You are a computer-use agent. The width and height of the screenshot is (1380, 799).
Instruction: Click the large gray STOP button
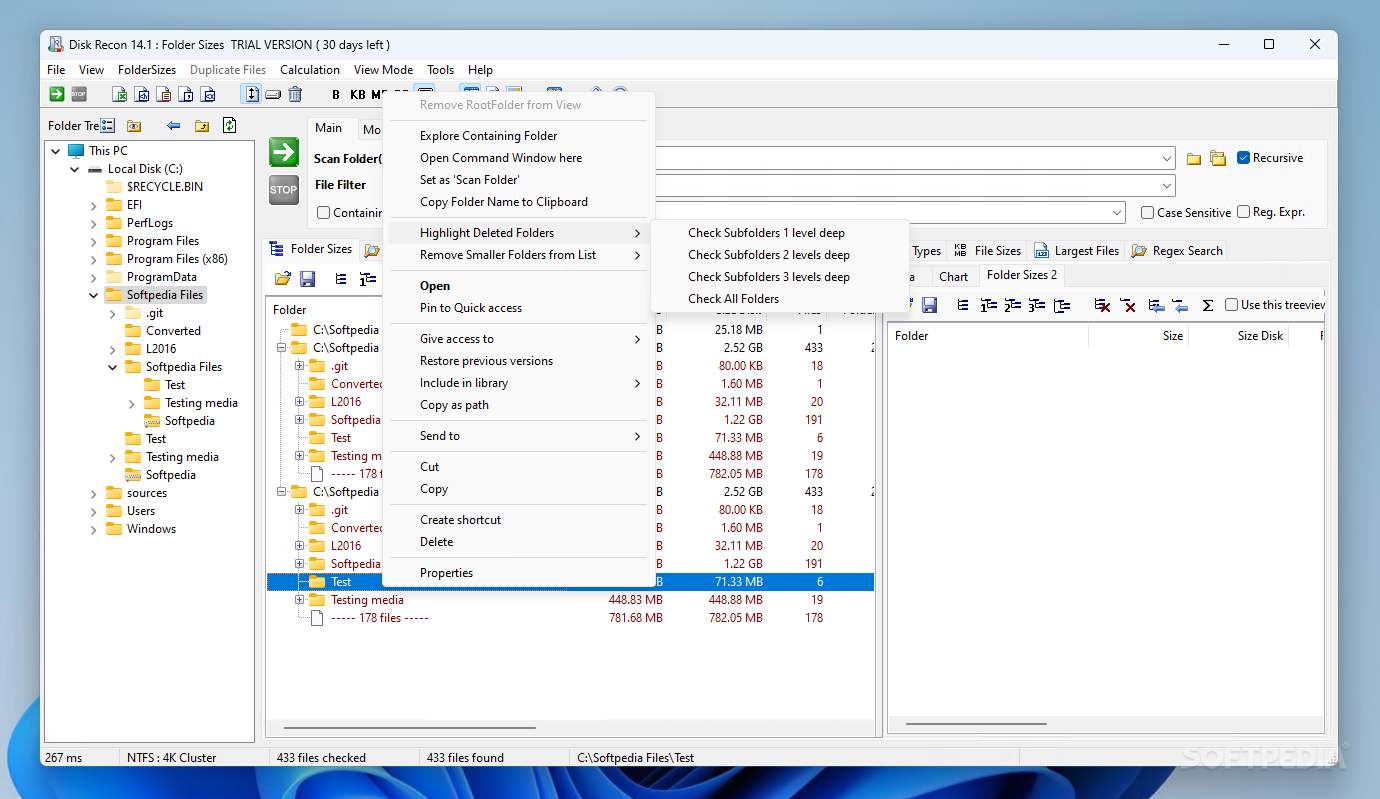(x=284, y=190)
